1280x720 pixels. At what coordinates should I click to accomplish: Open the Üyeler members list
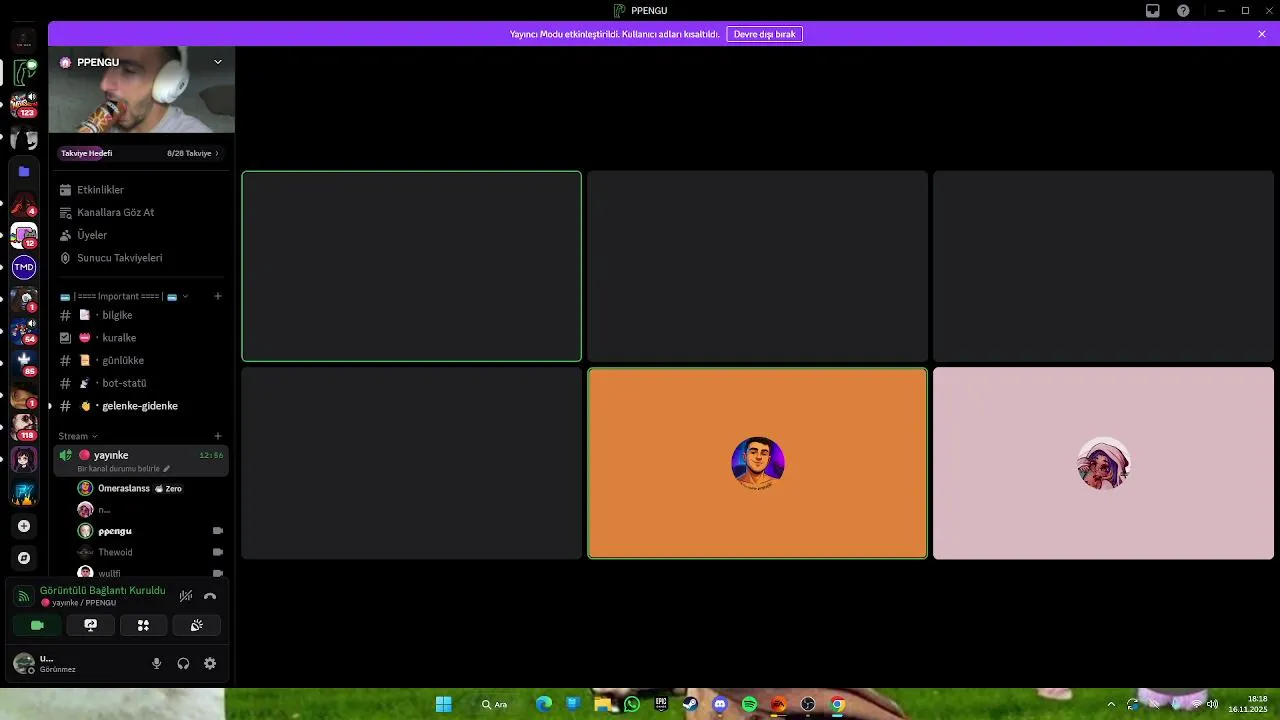coord(140,235)
